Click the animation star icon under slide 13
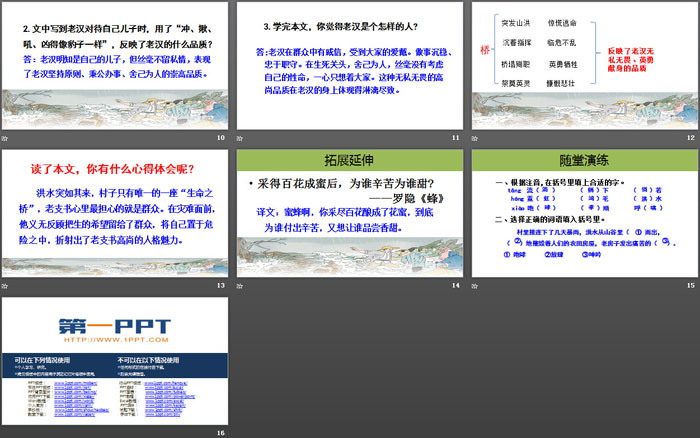This screenshot has width=700, height=438. [4, 286]
